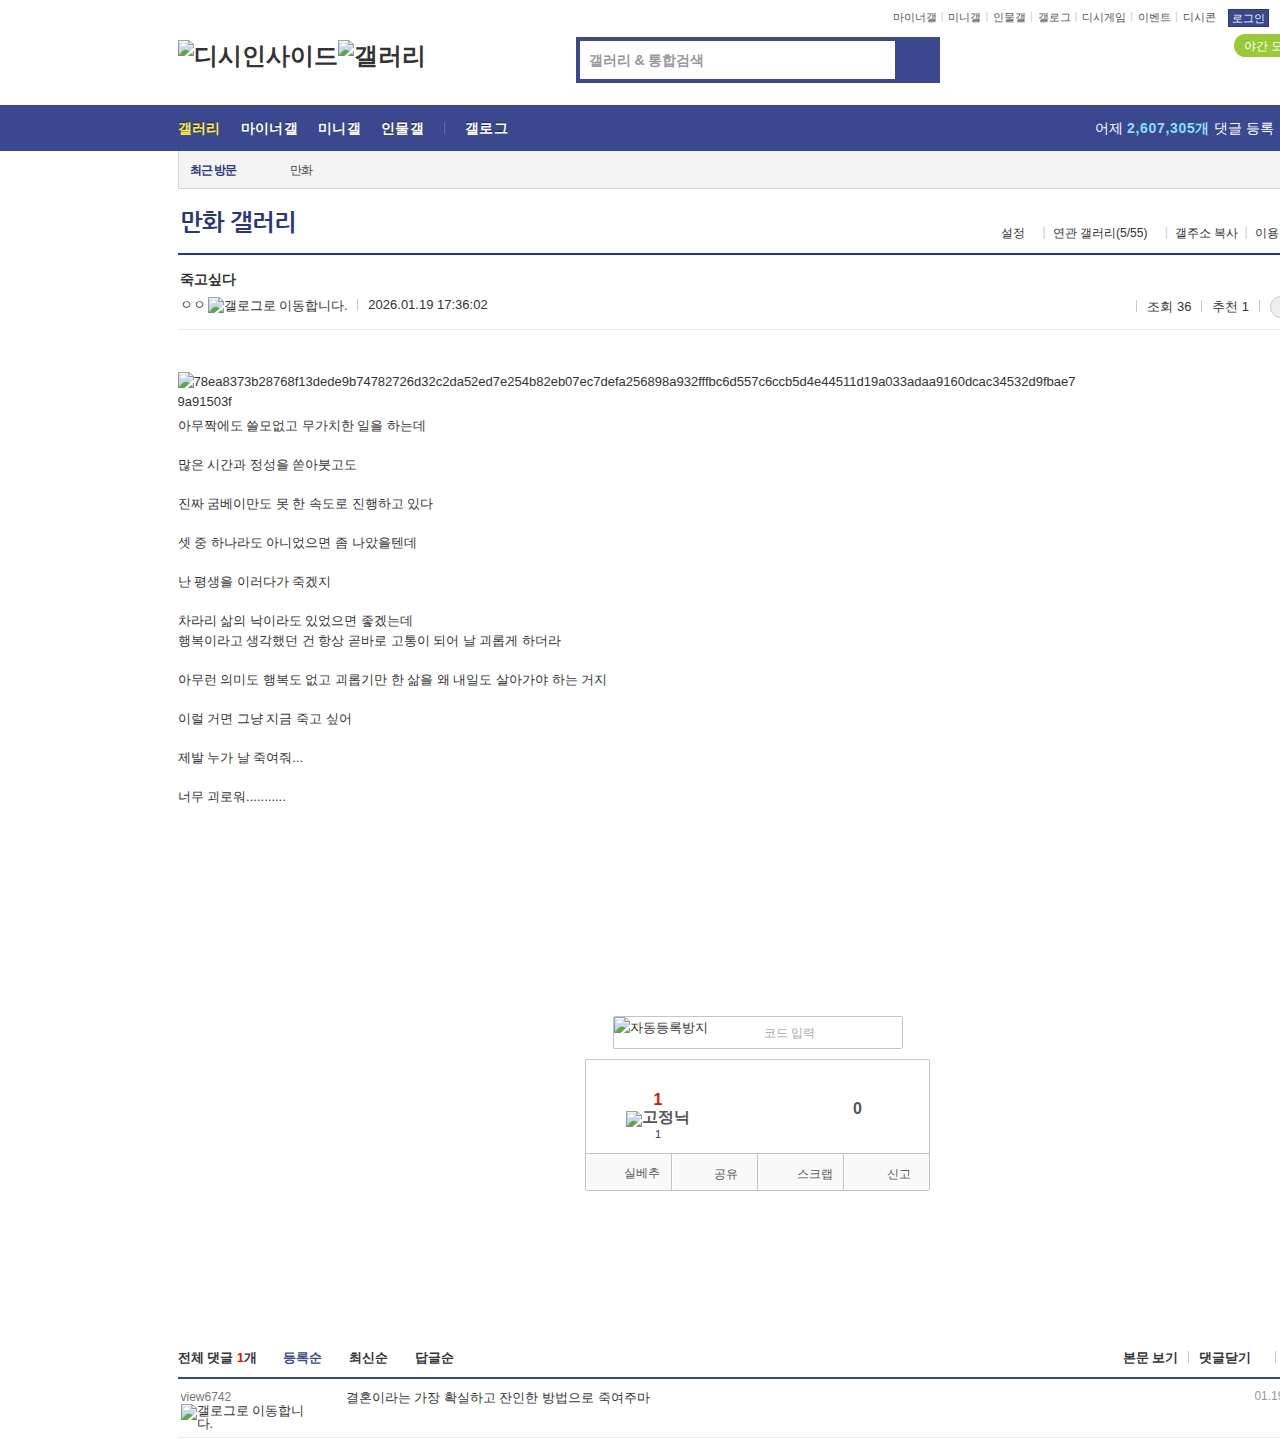
Task: Click the 공유 button
Action: 714,1173
